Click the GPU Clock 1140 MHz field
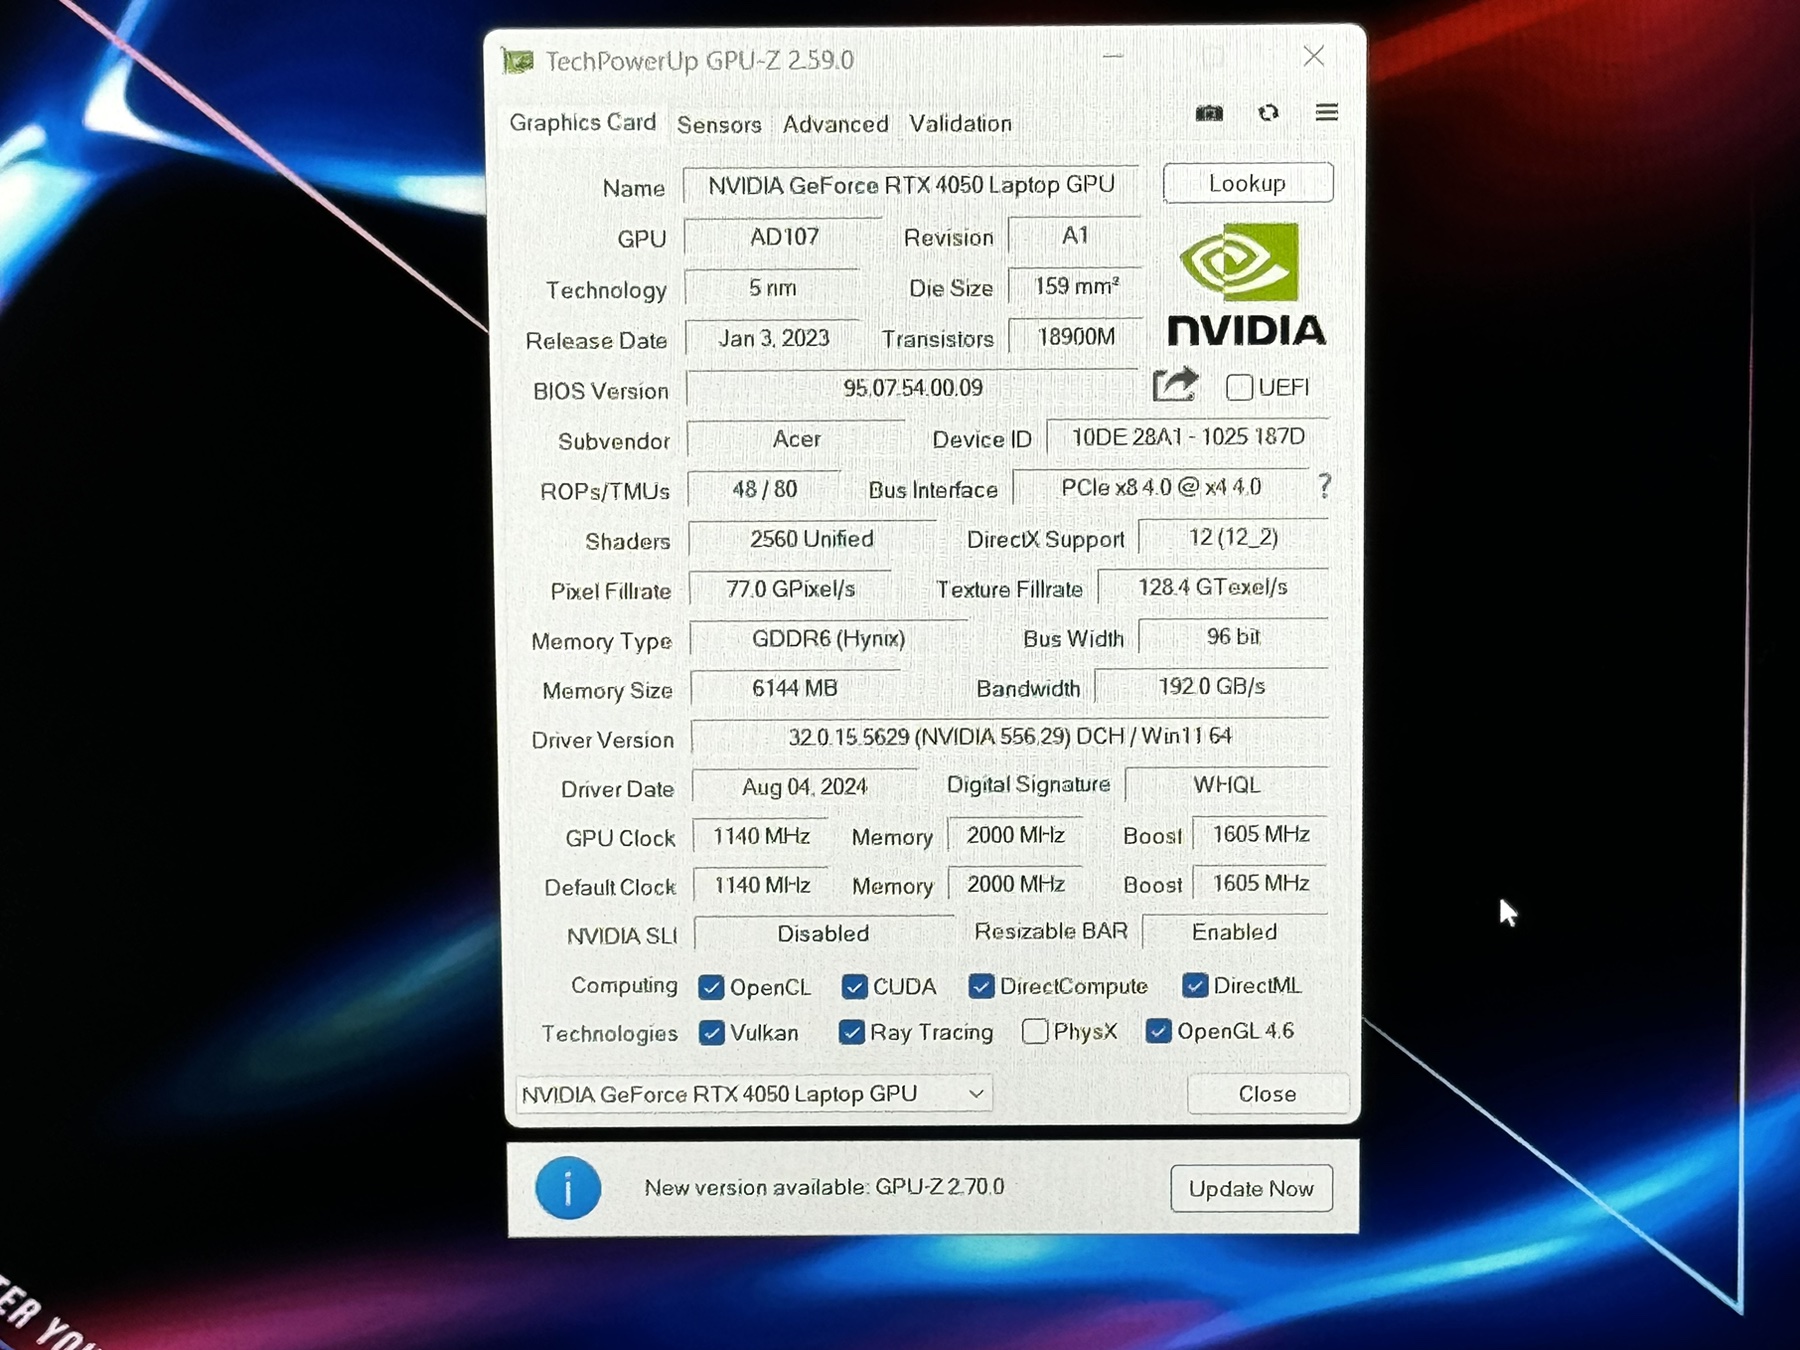 tap(761, 836)
